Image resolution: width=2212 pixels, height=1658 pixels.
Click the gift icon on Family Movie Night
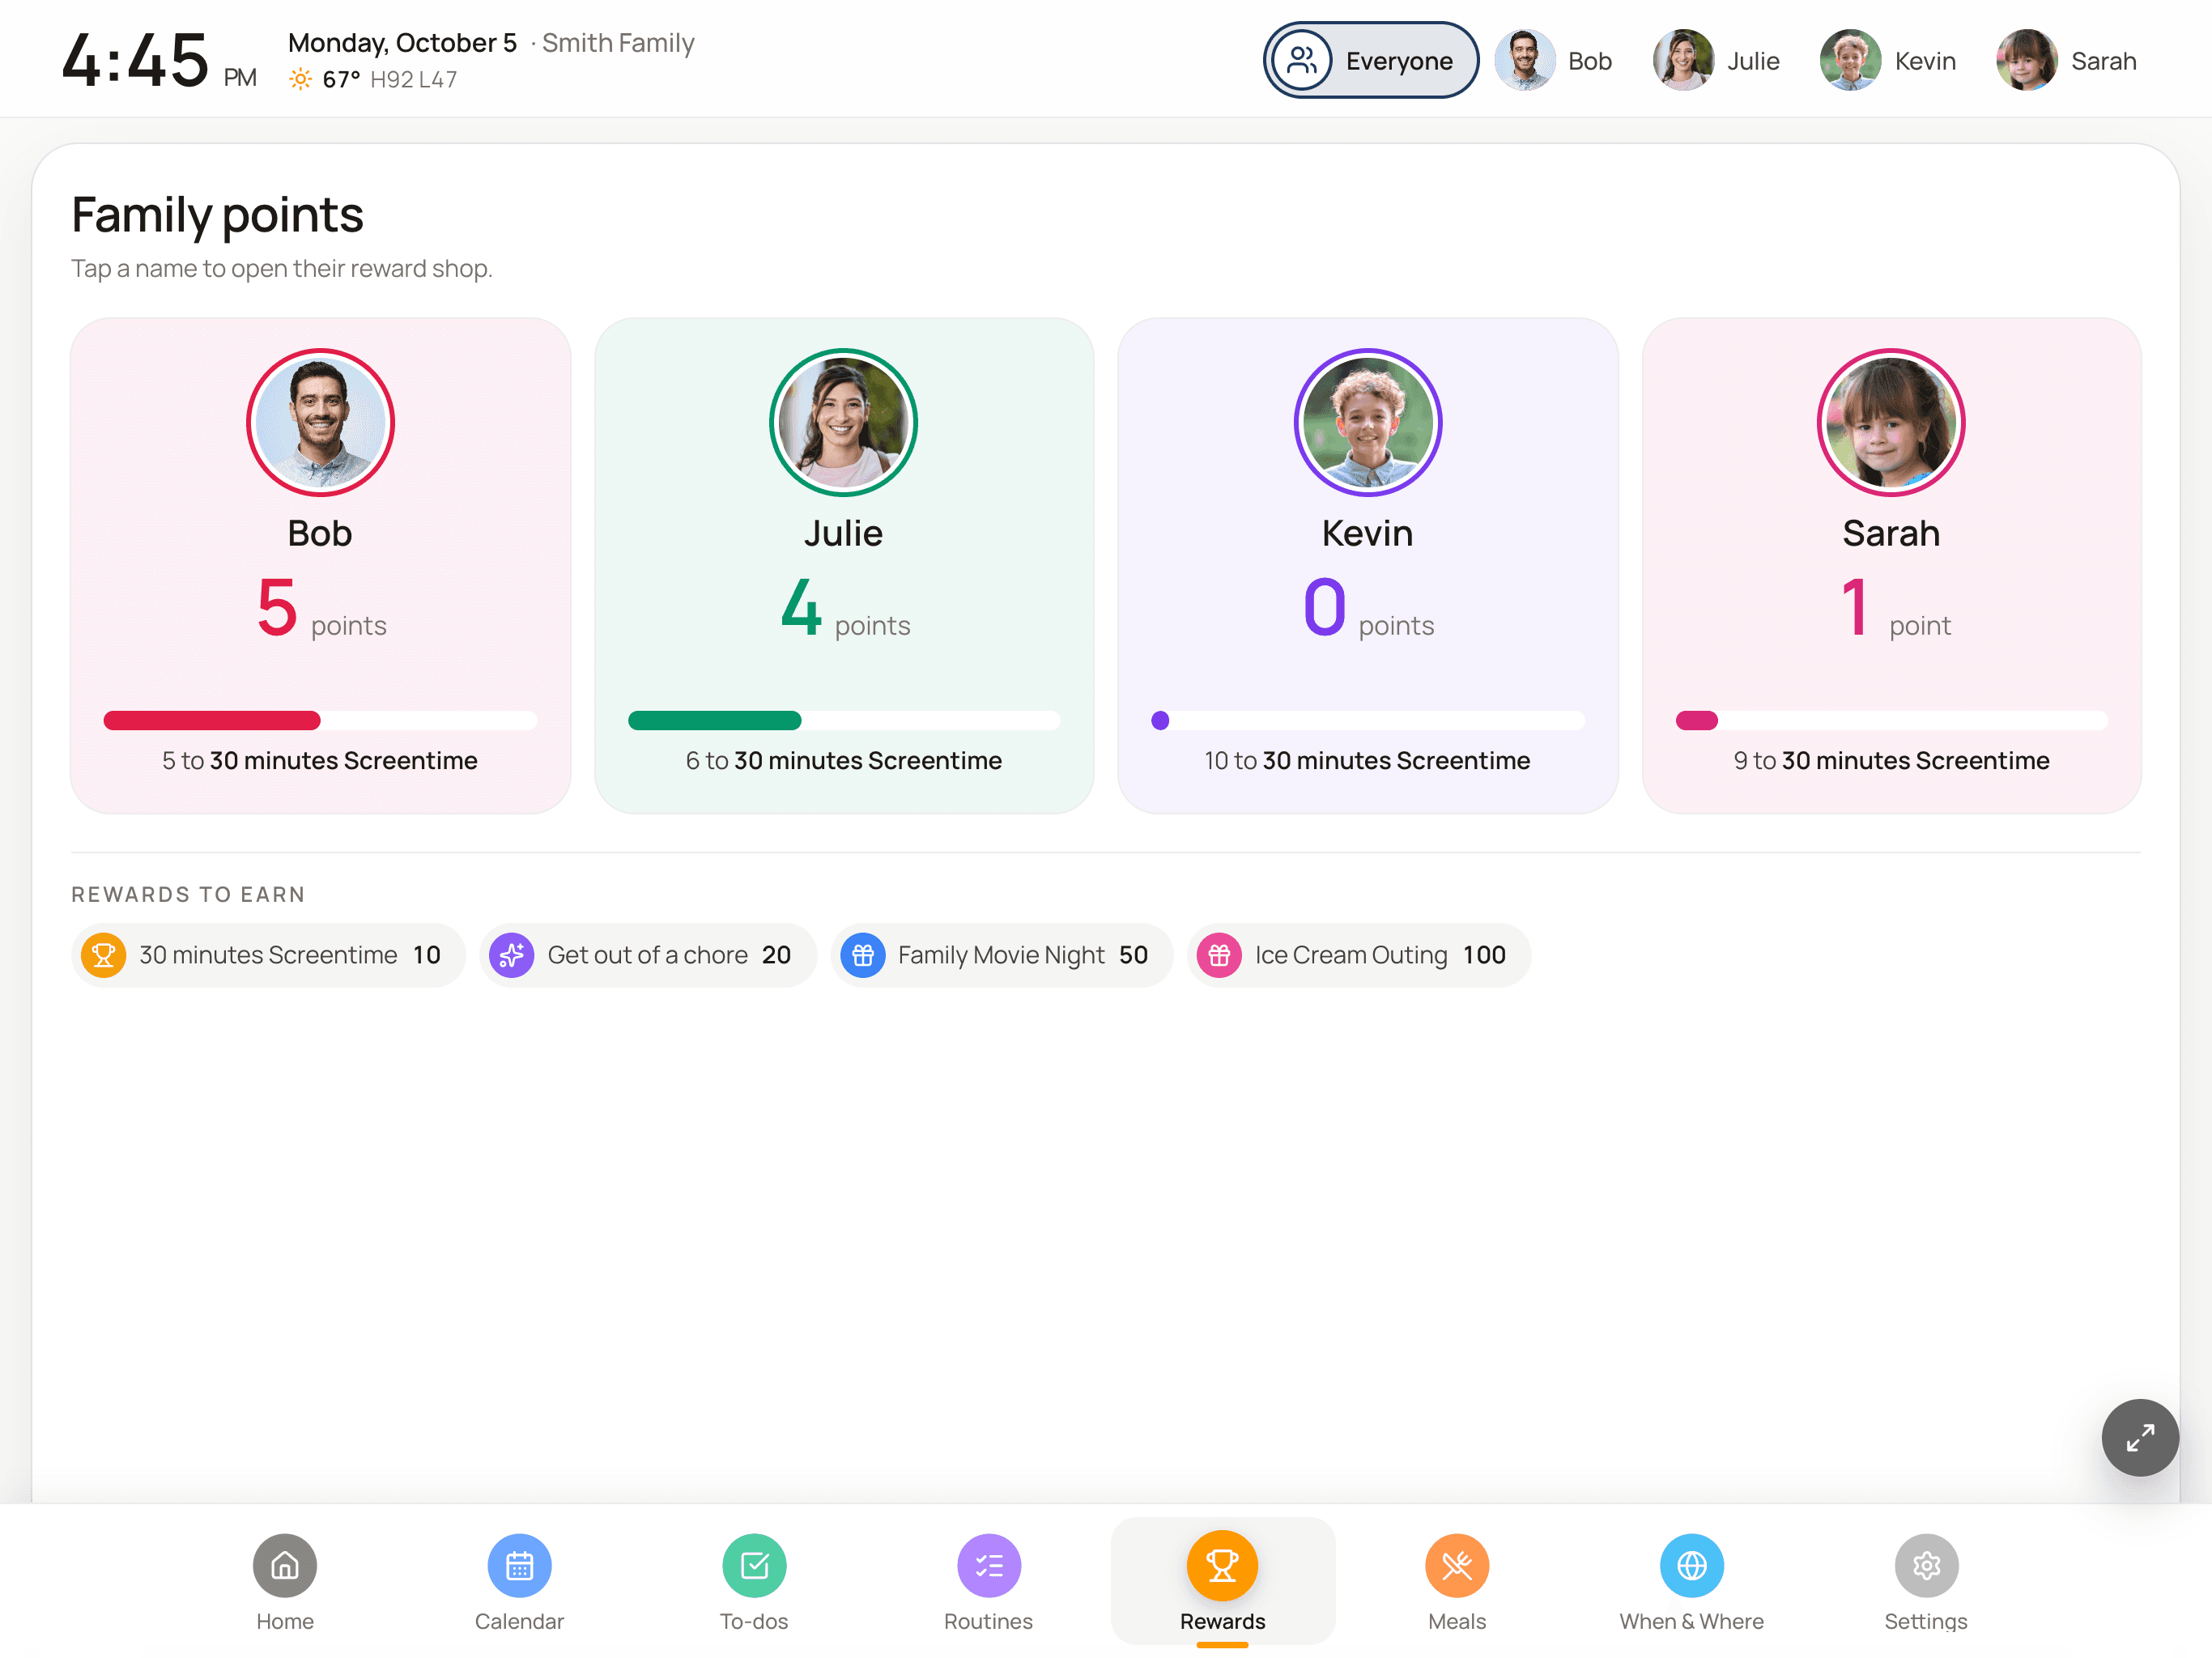(x=862, y=955)
